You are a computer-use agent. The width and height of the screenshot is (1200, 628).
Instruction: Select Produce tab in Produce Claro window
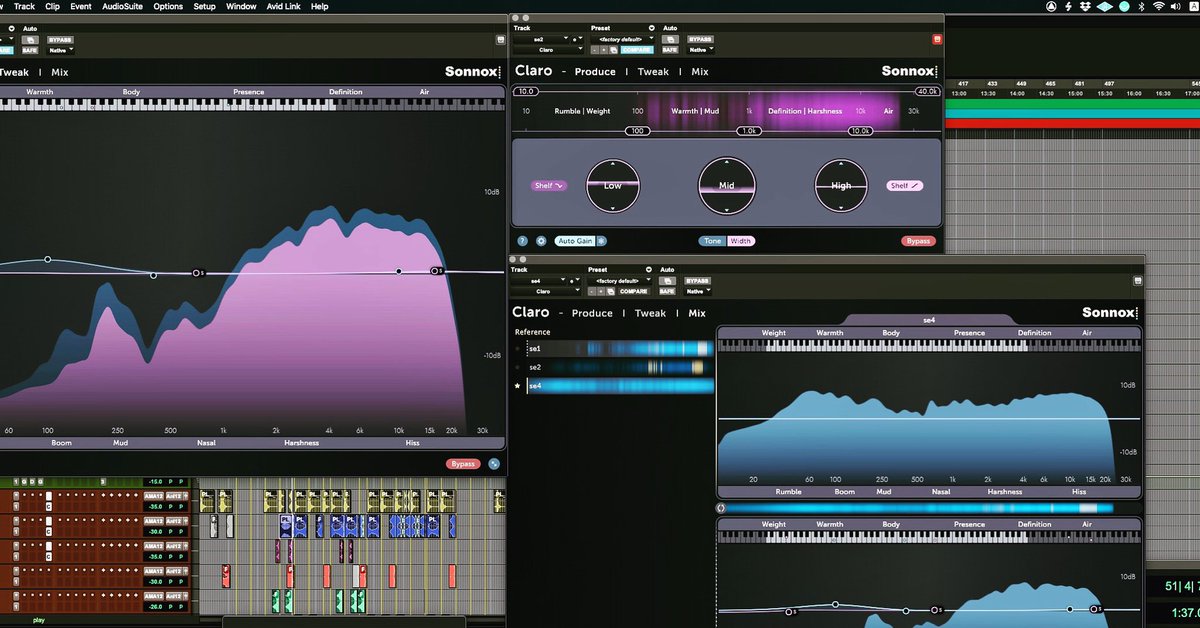click(595, 72)
